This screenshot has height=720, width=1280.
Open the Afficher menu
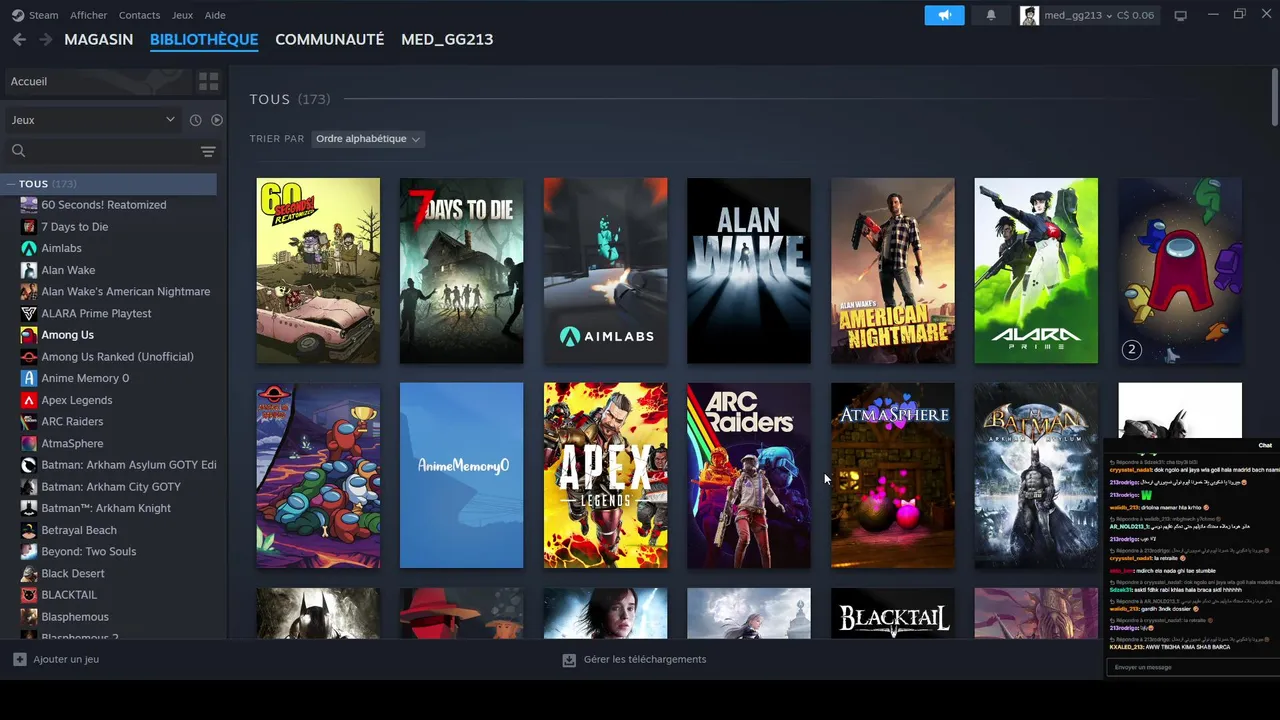[x=89, y=15]
